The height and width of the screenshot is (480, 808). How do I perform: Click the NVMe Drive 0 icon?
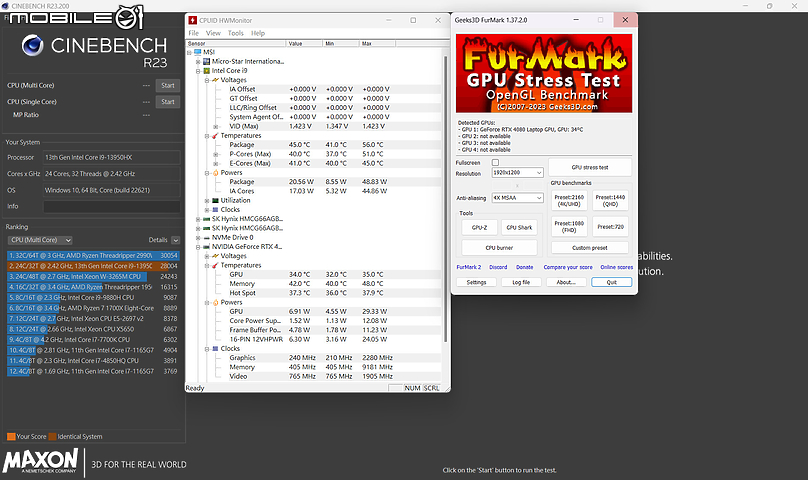pyautogui.click(x=207, y=238)
